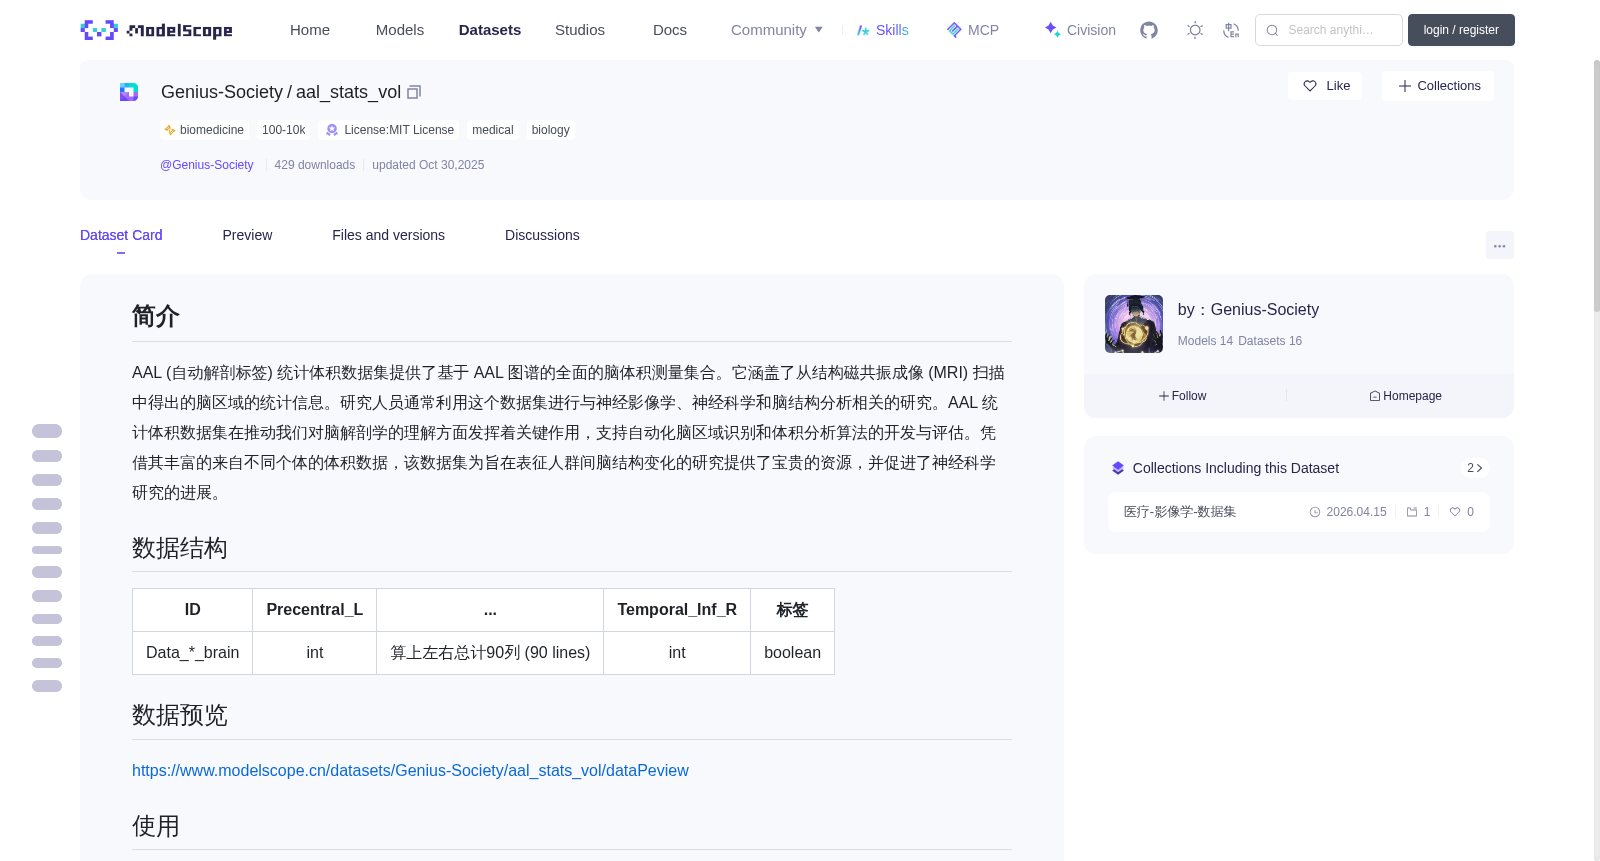Click the Data_*_brain table cell
Viewport: 1600px width, 861px height.
(x=192, y=653)
